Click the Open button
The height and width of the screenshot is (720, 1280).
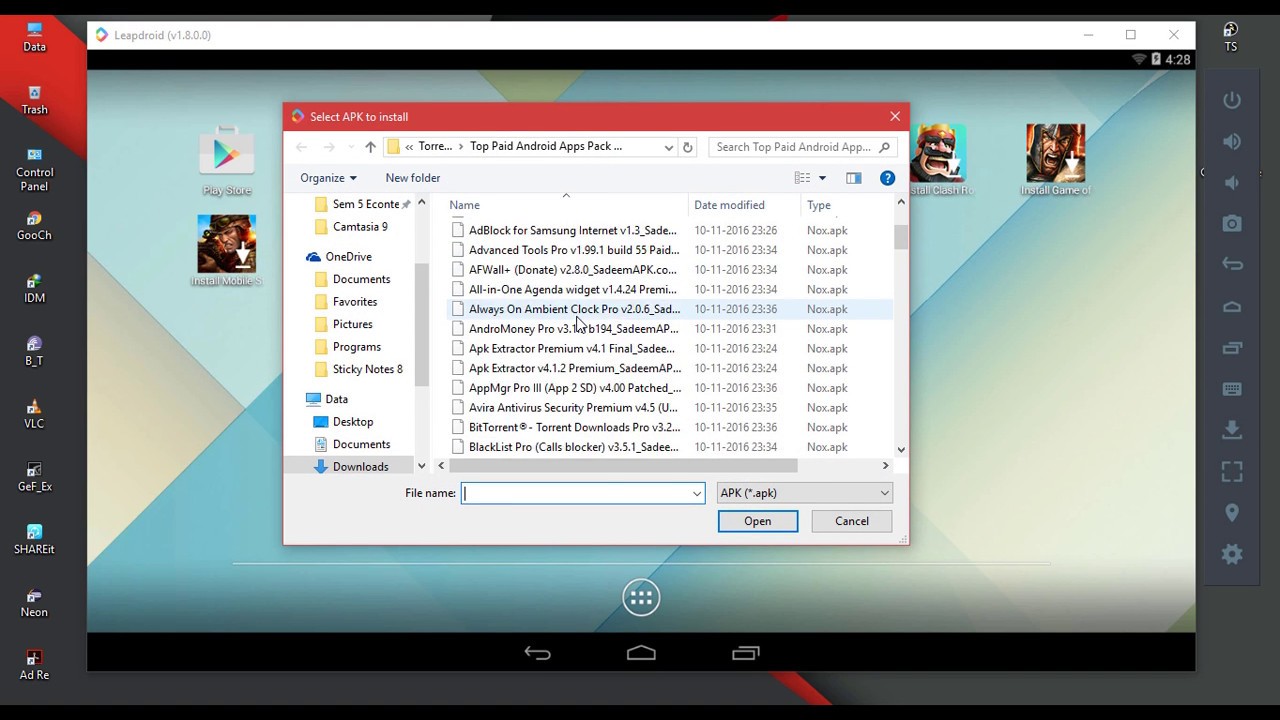[757, 521]
